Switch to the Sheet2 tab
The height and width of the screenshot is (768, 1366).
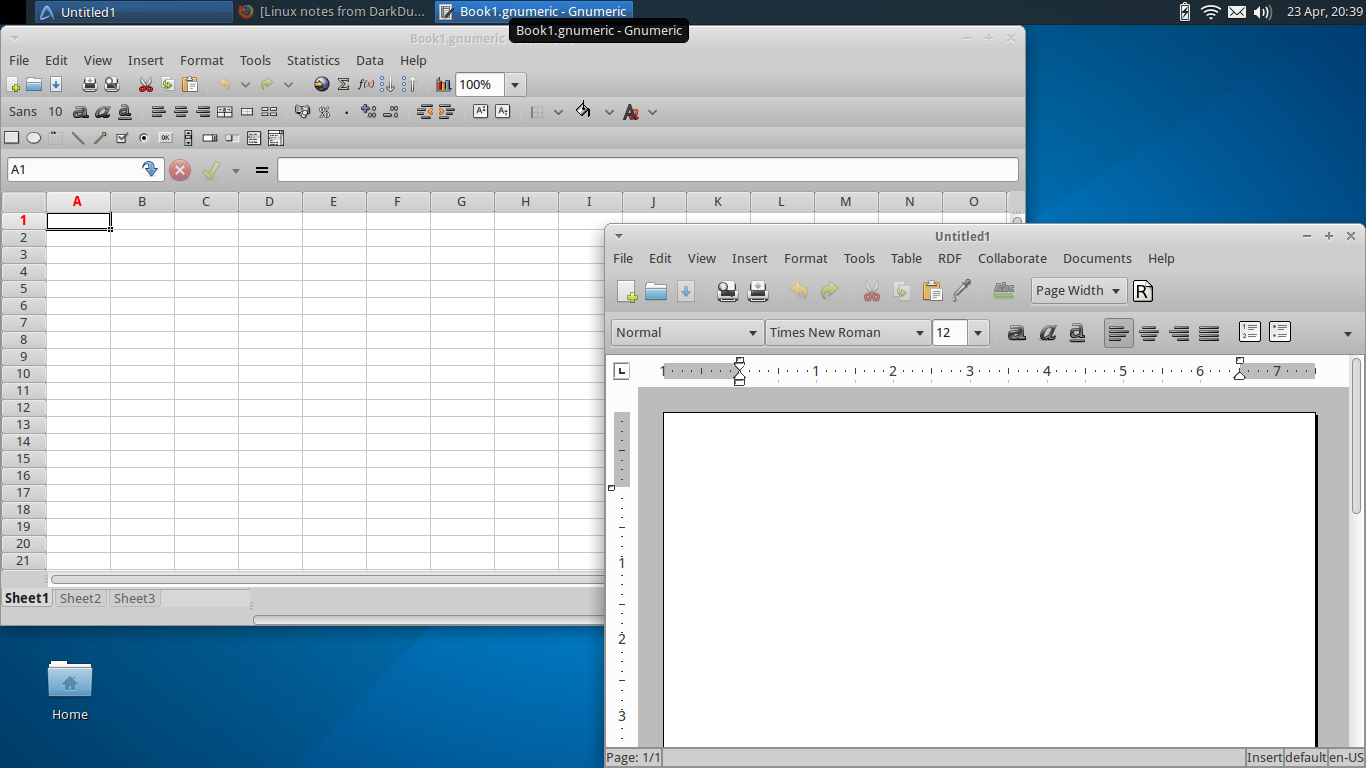pos(80,598)
